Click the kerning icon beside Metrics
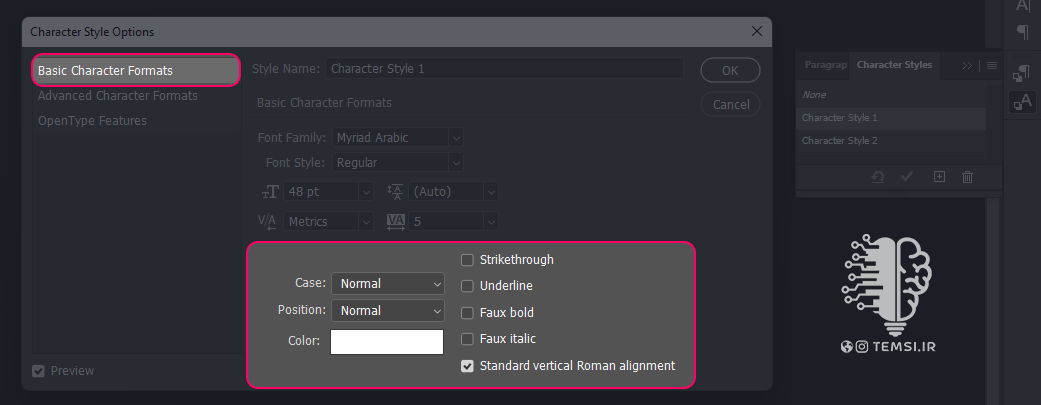The width and height of the screenshot is (1041, 405). point(267,222)
